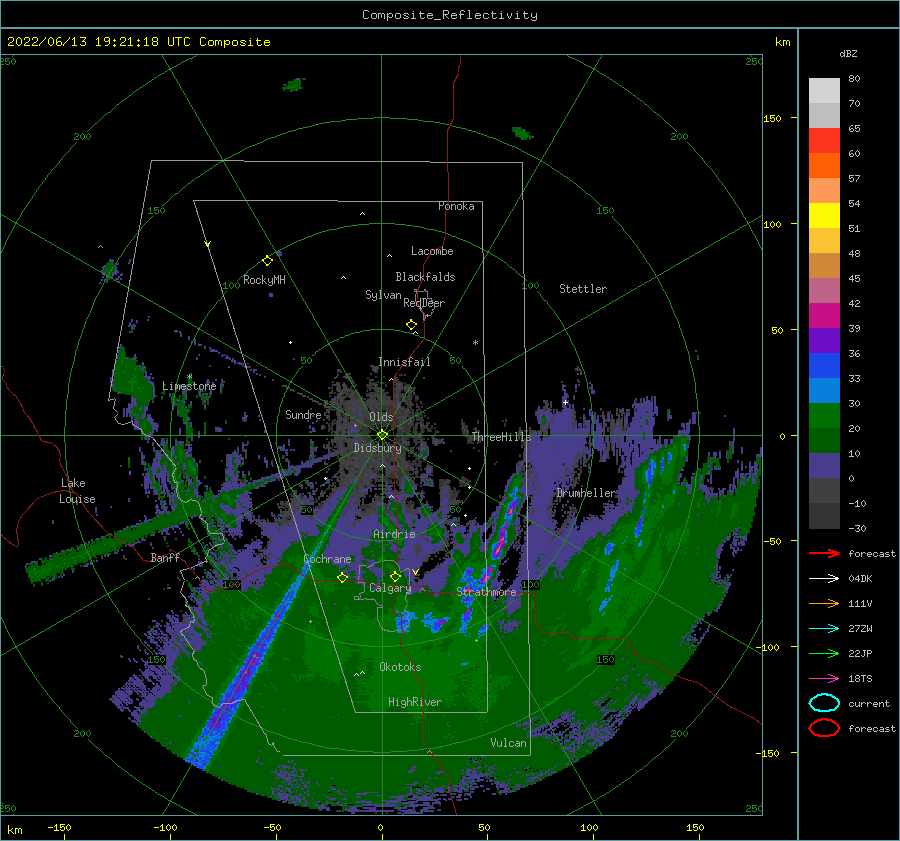900x841 pixels.
Task: Select the Strathmore label
Action: pyautogui.click(x=487, y=592)
